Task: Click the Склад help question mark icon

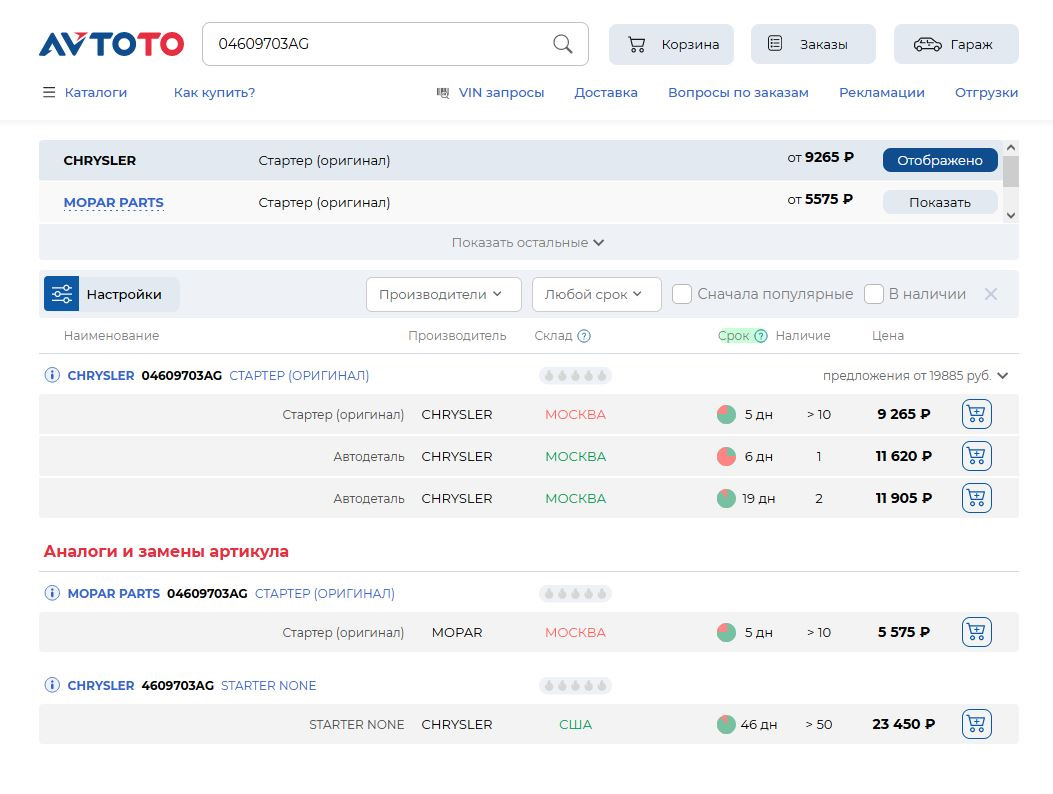Action: (584, 336)
